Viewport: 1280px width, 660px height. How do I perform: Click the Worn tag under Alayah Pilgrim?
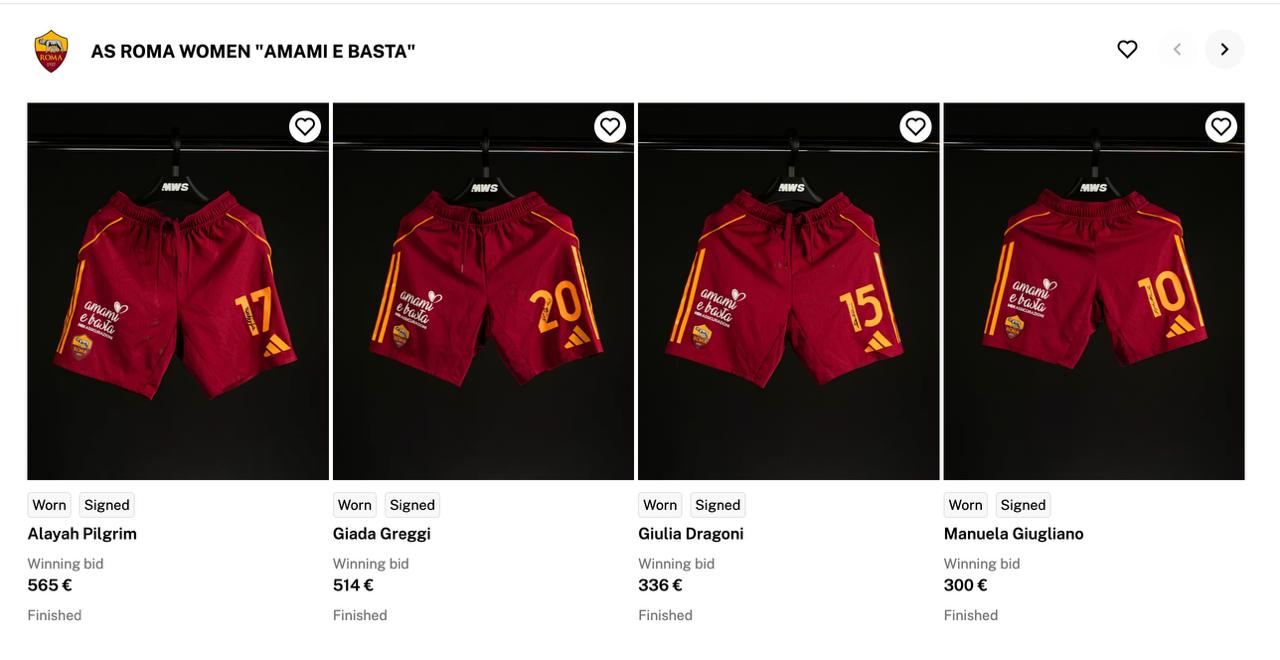pyautogui.click(x=49, y=505)
